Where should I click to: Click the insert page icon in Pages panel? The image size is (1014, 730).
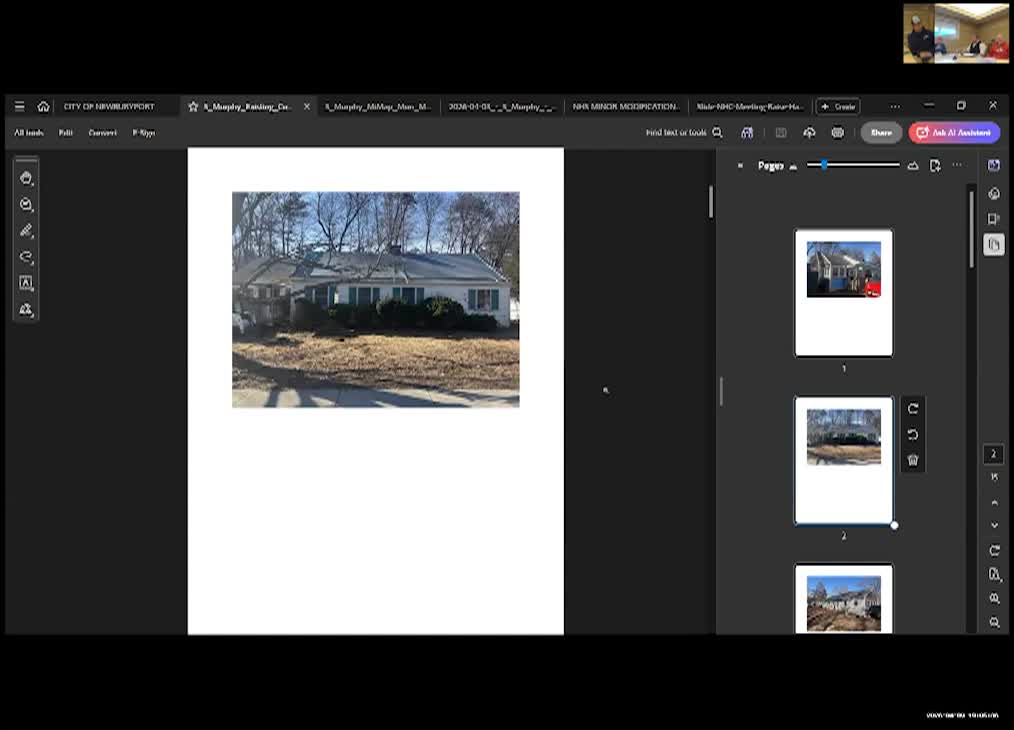tap(935, 166)
